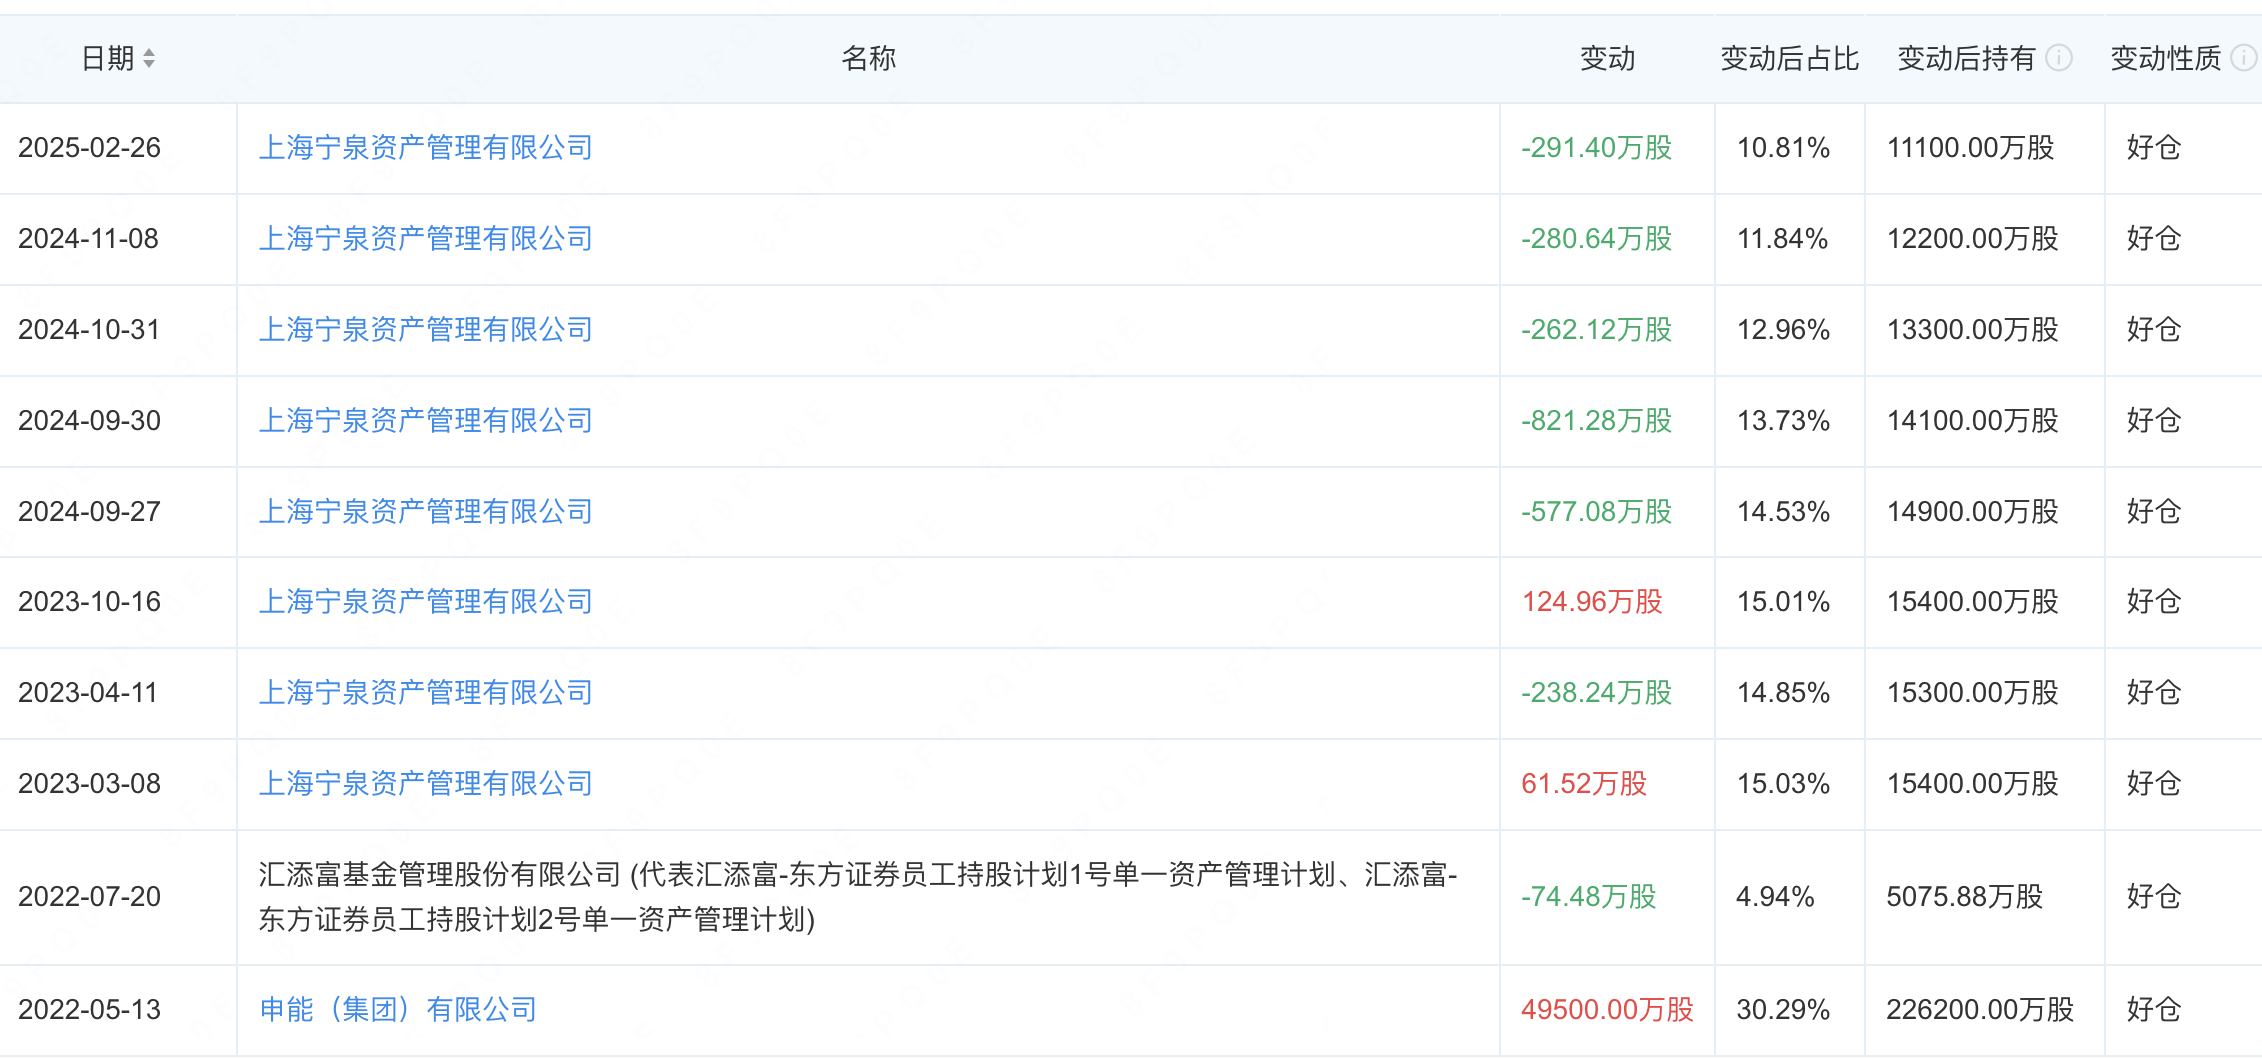Click 好仓 in the 2022-05-13 row
Screen dimensions: 2262x1059
[x=2154, y=1010]
